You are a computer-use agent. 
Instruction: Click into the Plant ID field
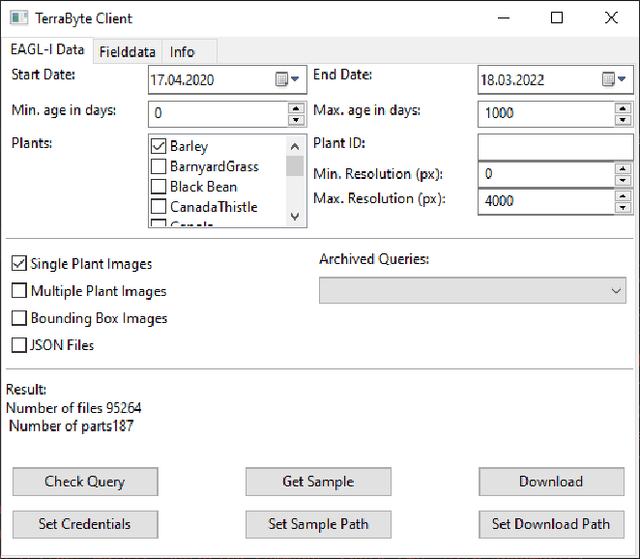[x=554, y=146]
